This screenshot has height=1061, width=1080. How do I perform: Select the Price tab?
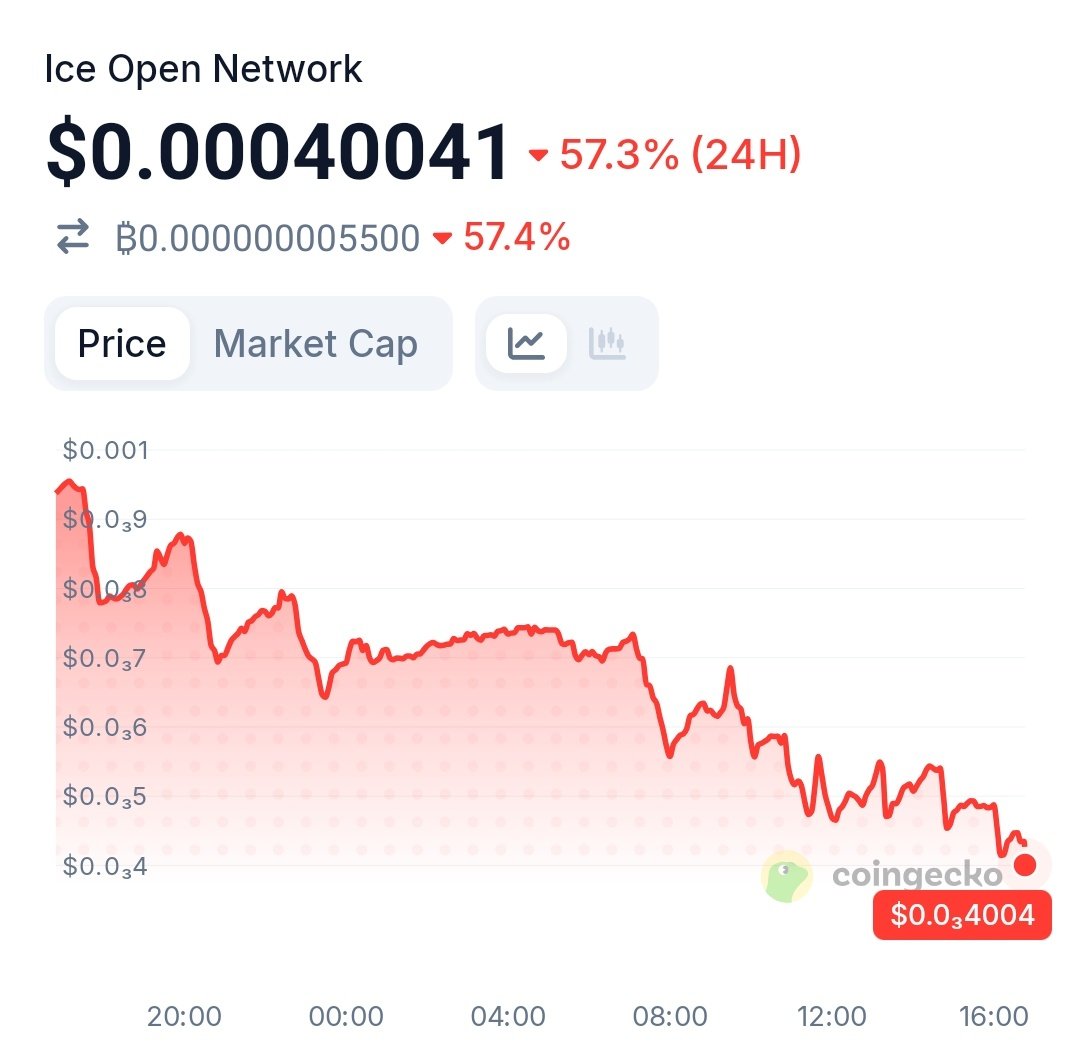click(x=122, y=344)
